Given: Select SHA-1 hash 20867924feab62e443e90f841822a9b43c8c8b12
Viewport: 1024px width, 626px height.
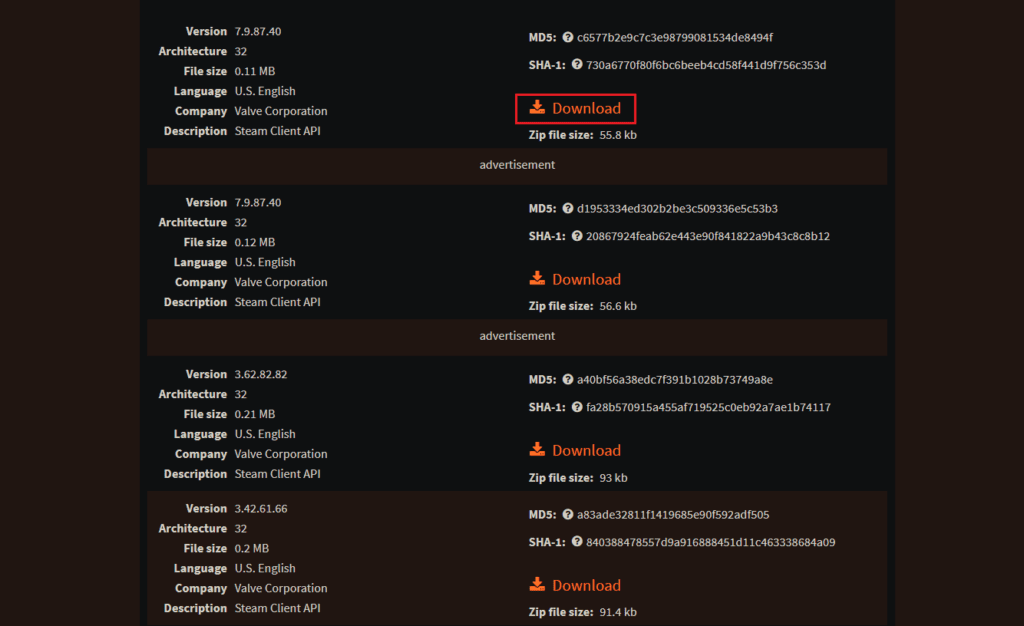Looking at the screenshot, I should point(708,236).
